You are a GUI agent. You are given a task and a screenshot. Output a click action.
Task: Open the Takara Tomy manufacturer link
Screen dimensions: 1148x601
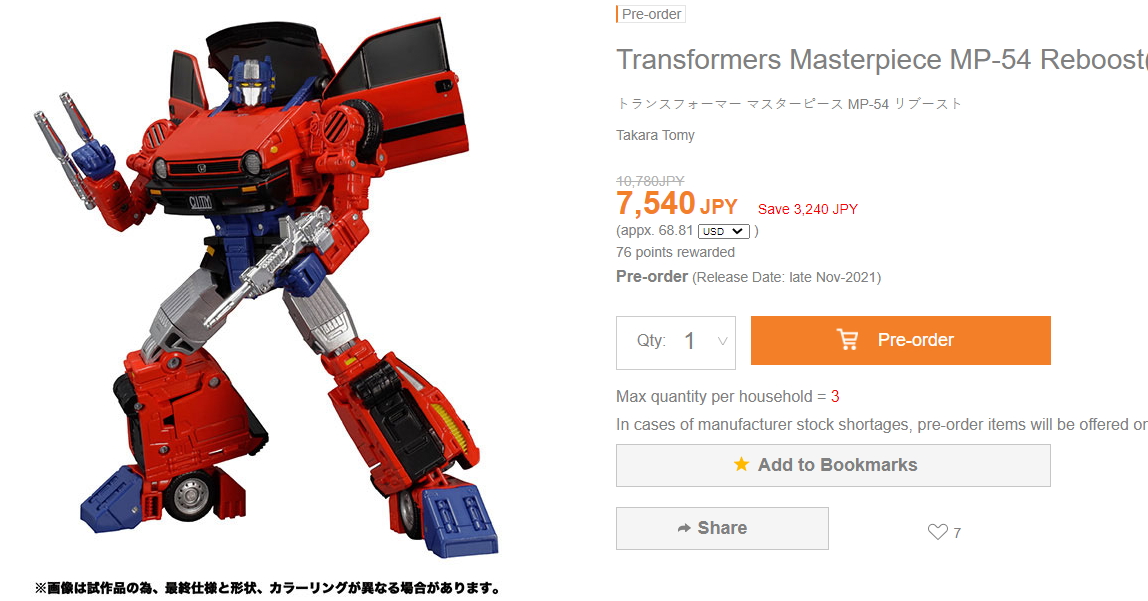click(655, 135)
